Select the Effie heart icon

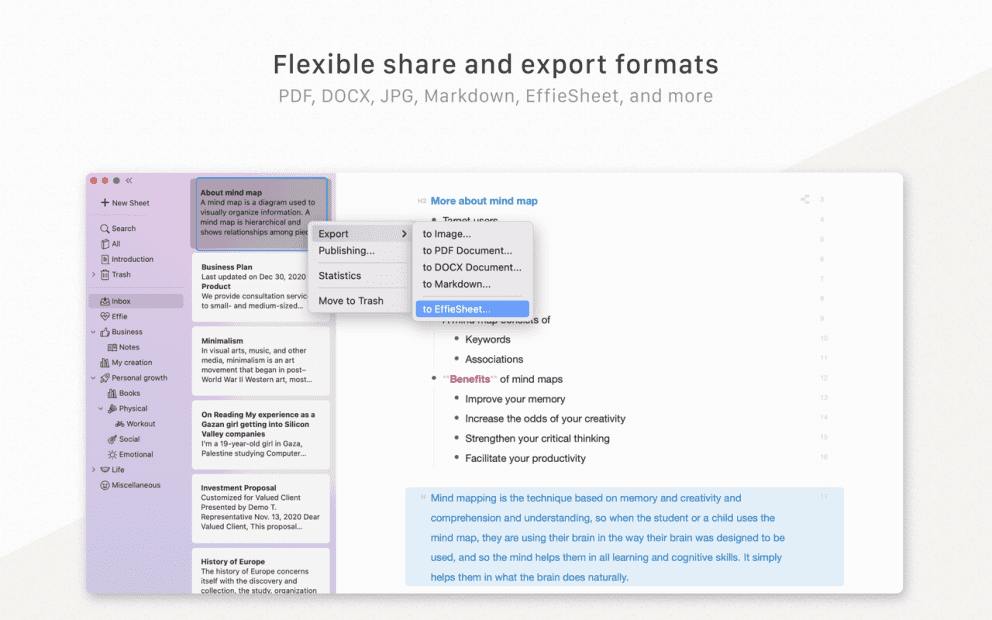tap(104, 316)
